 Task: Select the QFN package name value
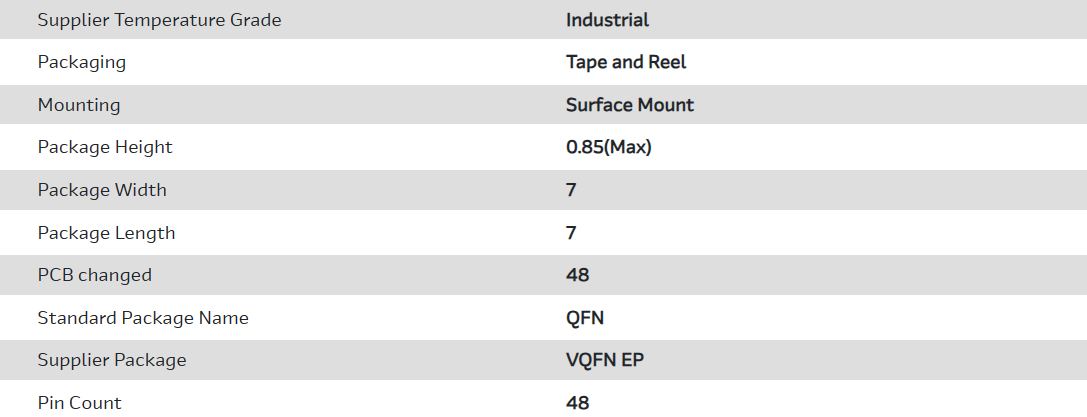(x=584, y=318)
